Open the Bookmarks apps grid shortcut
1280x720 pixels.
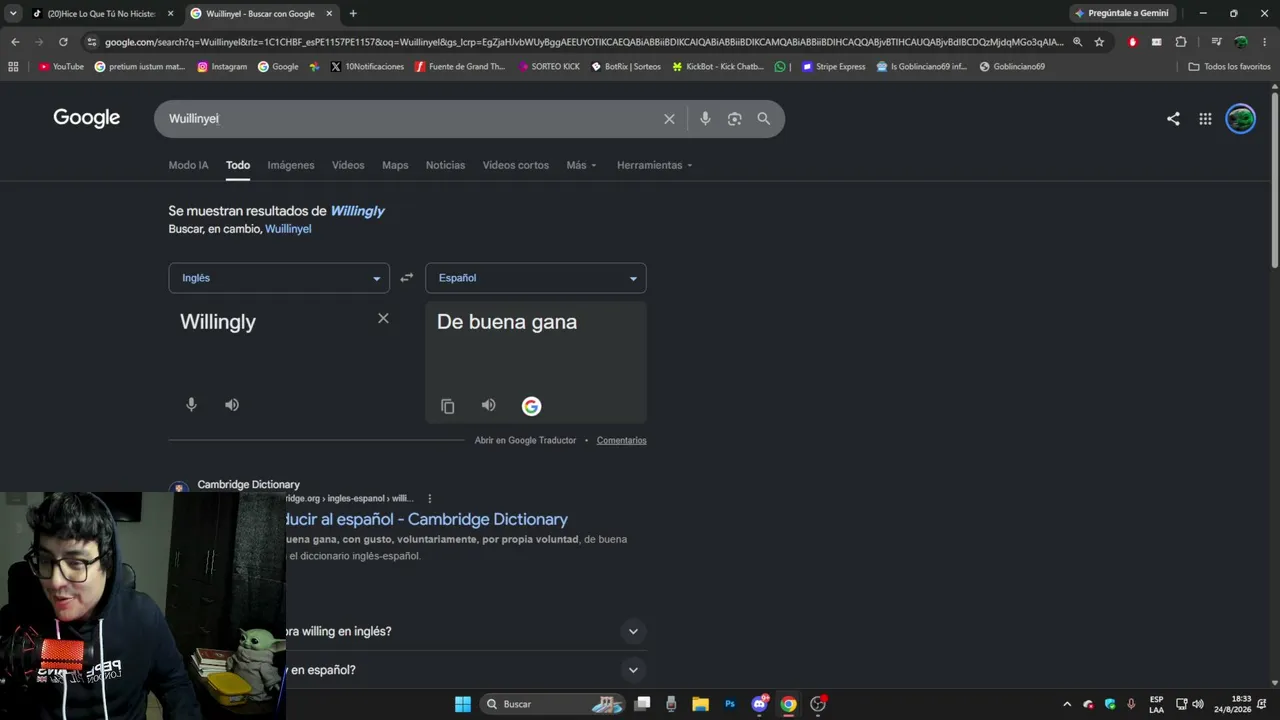tap(13, 67)
